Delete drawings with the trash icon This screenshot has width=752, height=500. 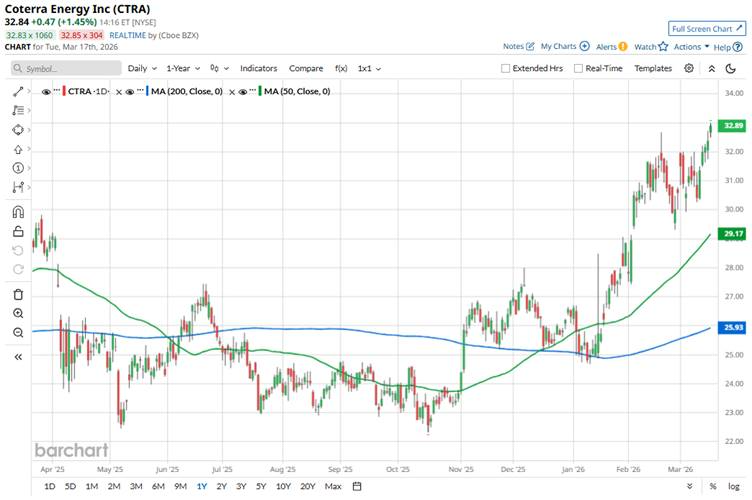[18, 294]
